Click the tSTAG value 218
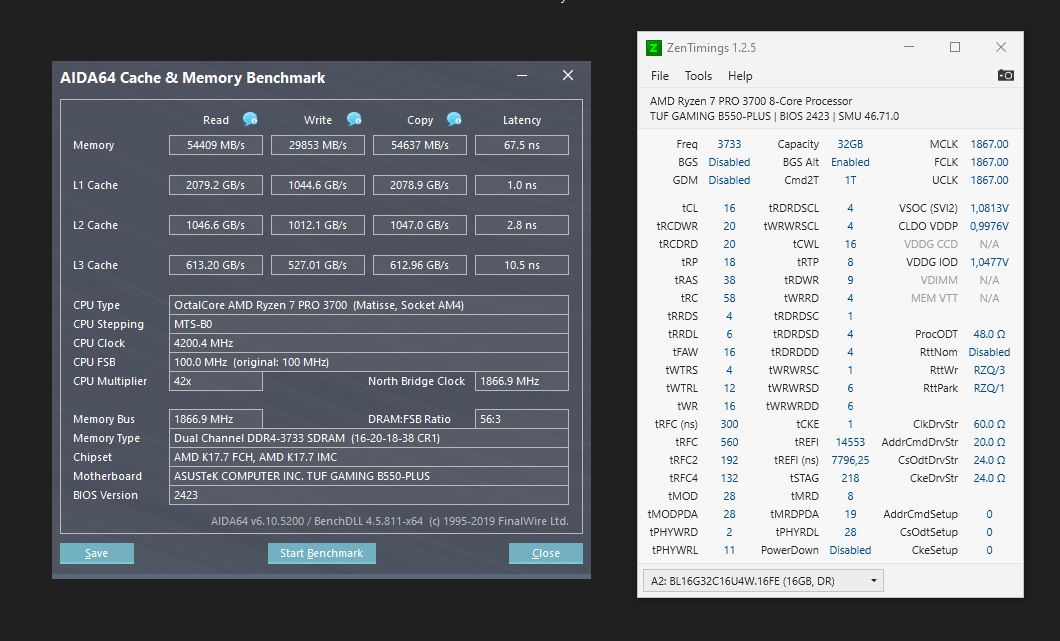Image resolution: width=1060 pixels, height=641 pixels. [850, 478]
